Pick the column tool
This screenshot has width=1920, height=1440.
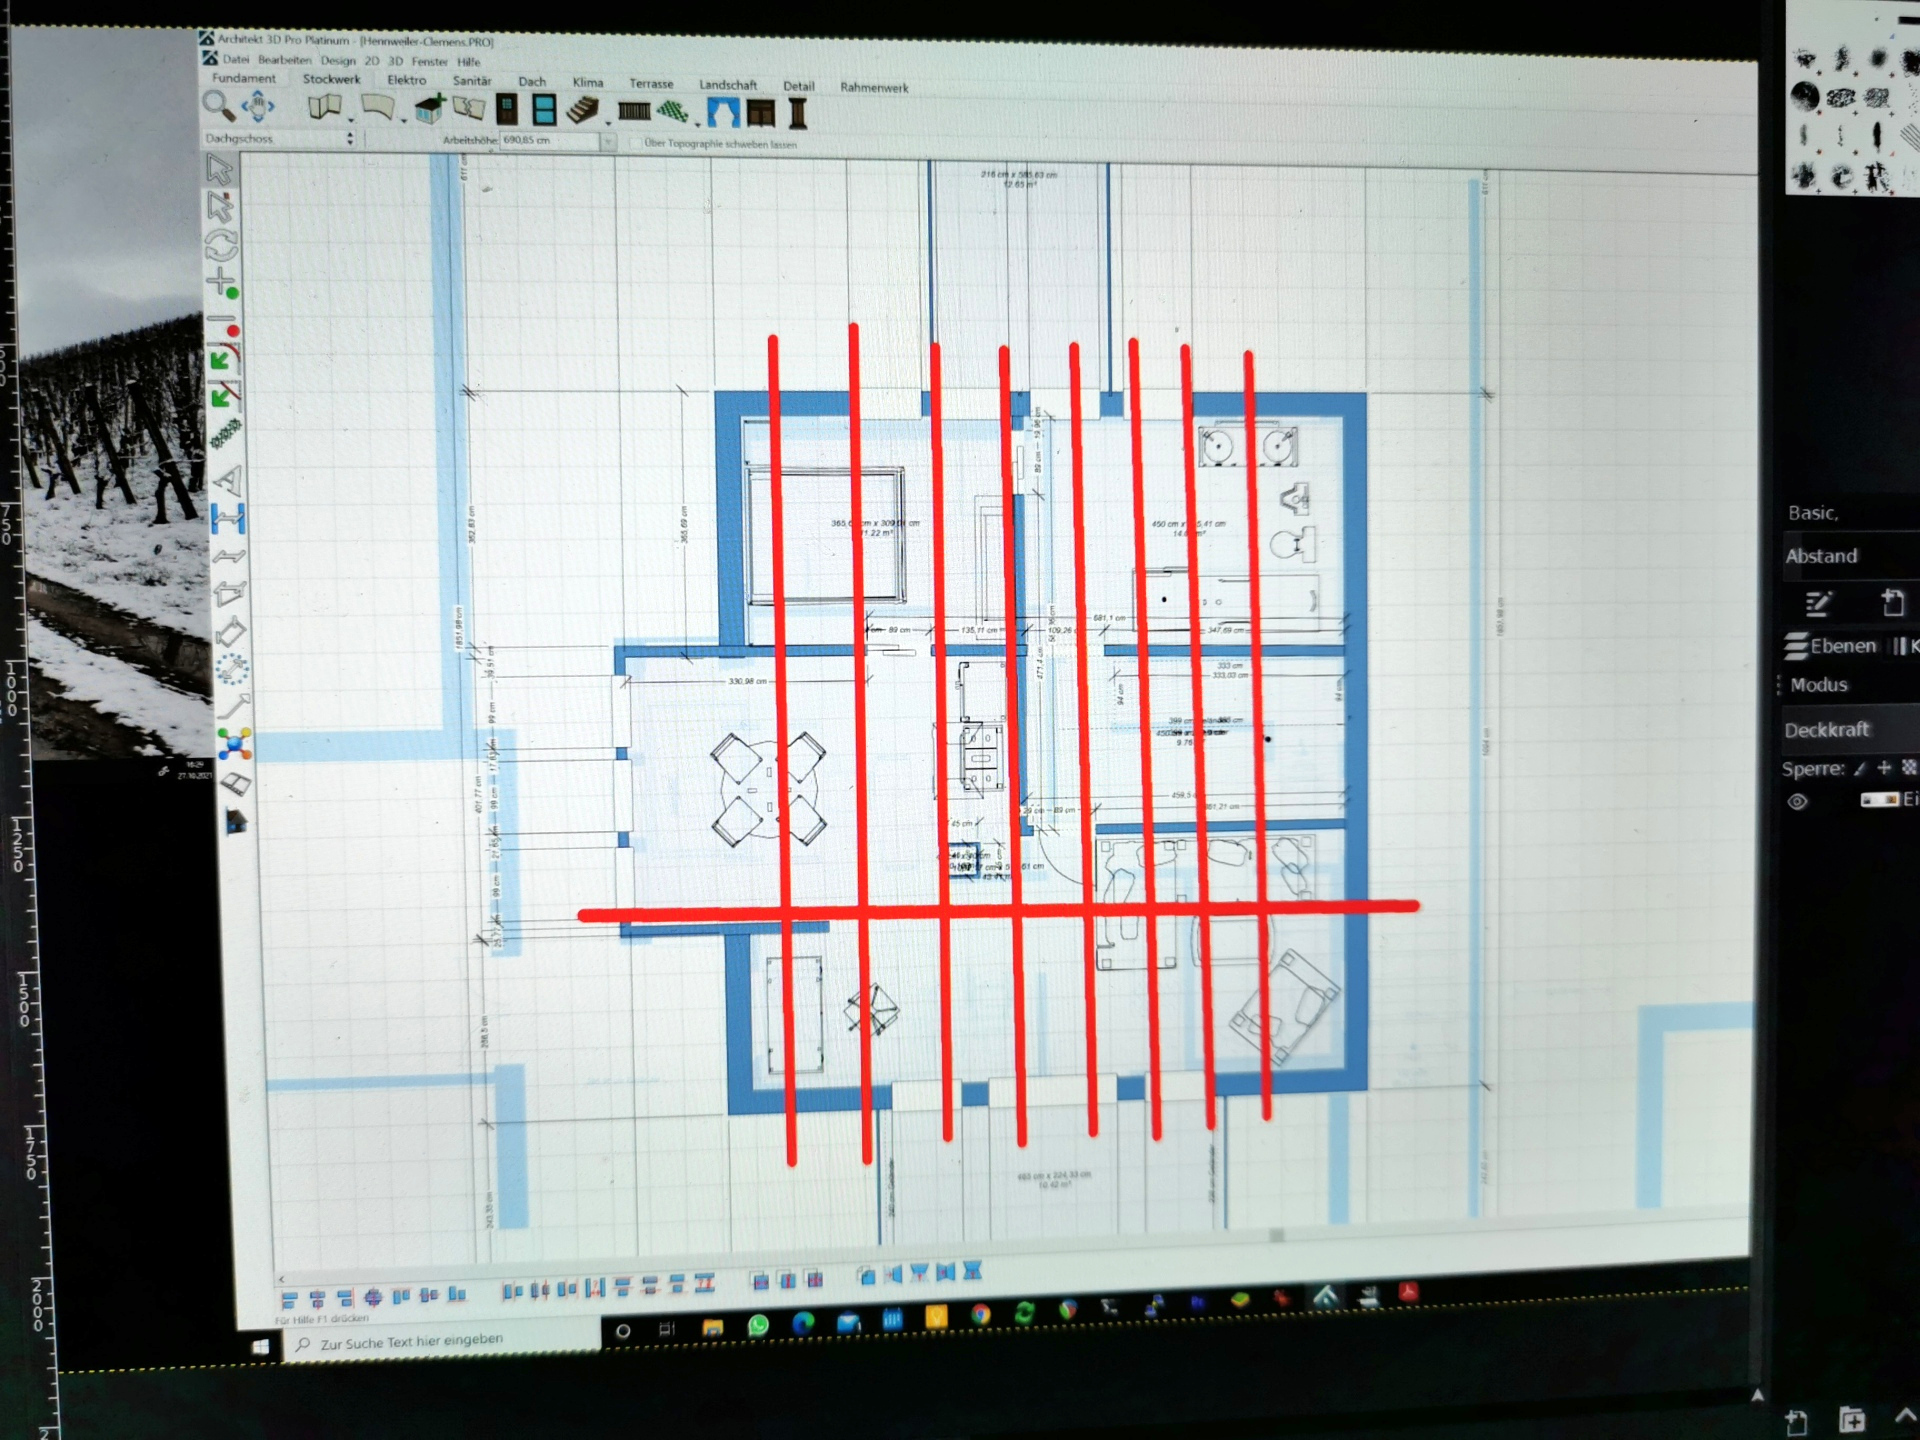click(798, 113)
